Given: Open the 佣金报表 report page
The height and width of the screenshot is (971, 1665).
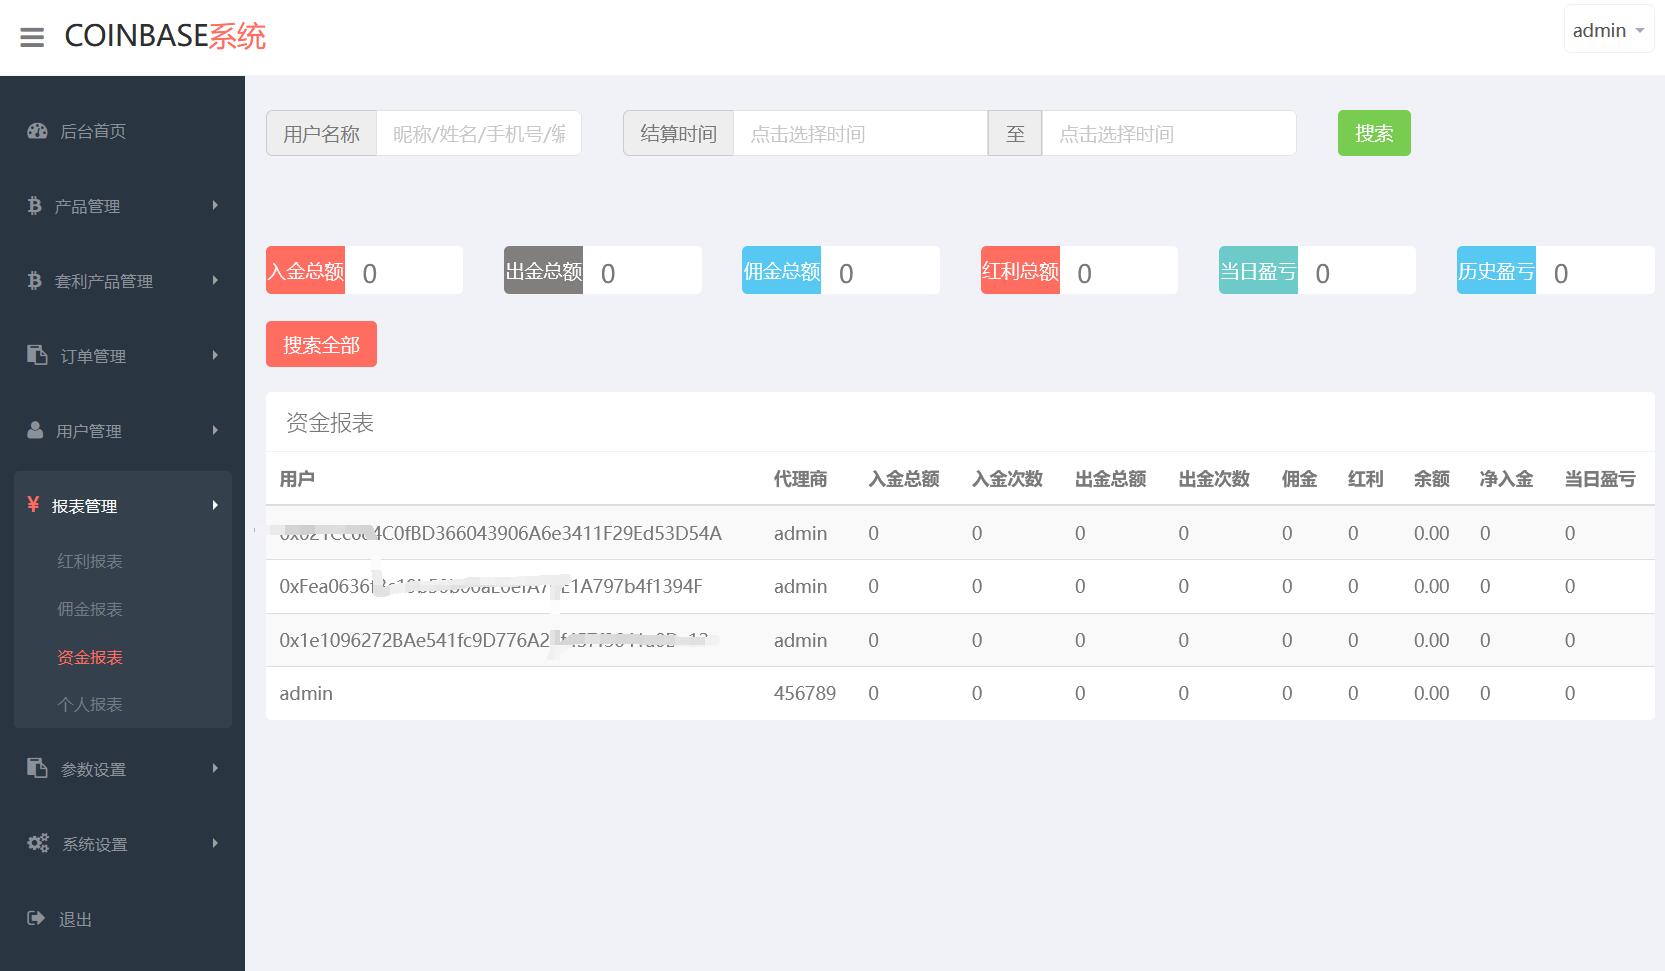Looking at the screenshot, I should coord(90,609).
